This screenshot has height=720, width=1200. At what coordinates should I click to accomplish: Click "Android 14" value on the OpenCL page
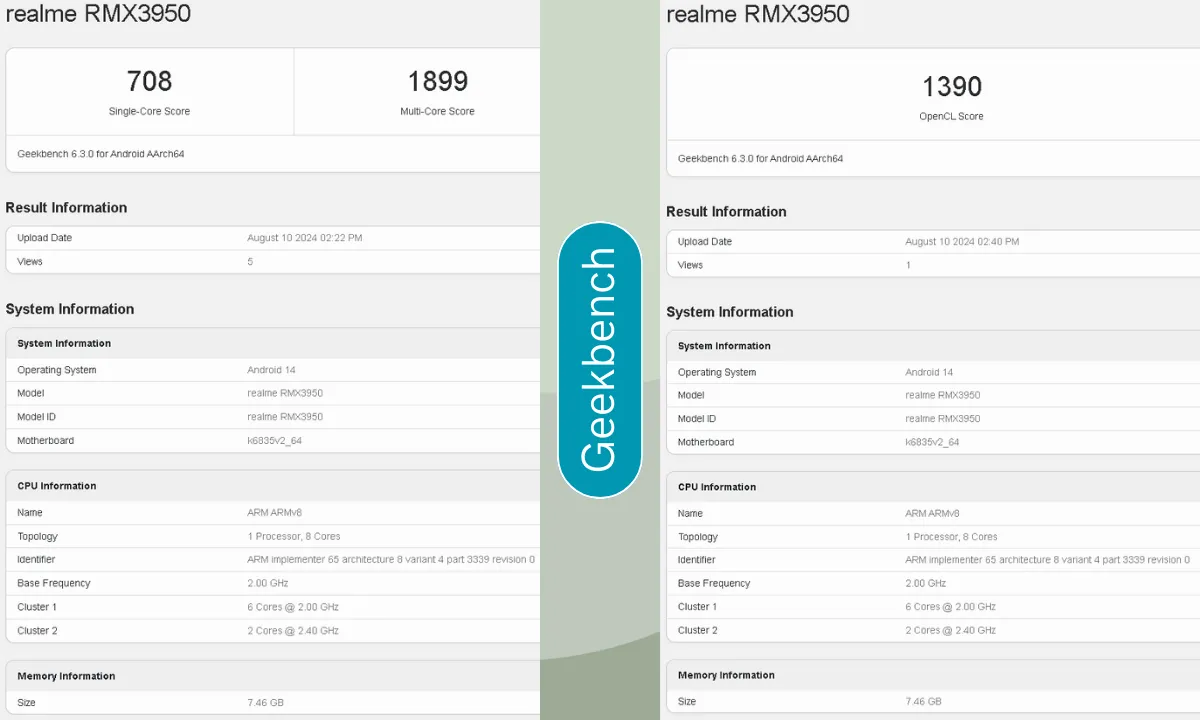pos(929,372)
